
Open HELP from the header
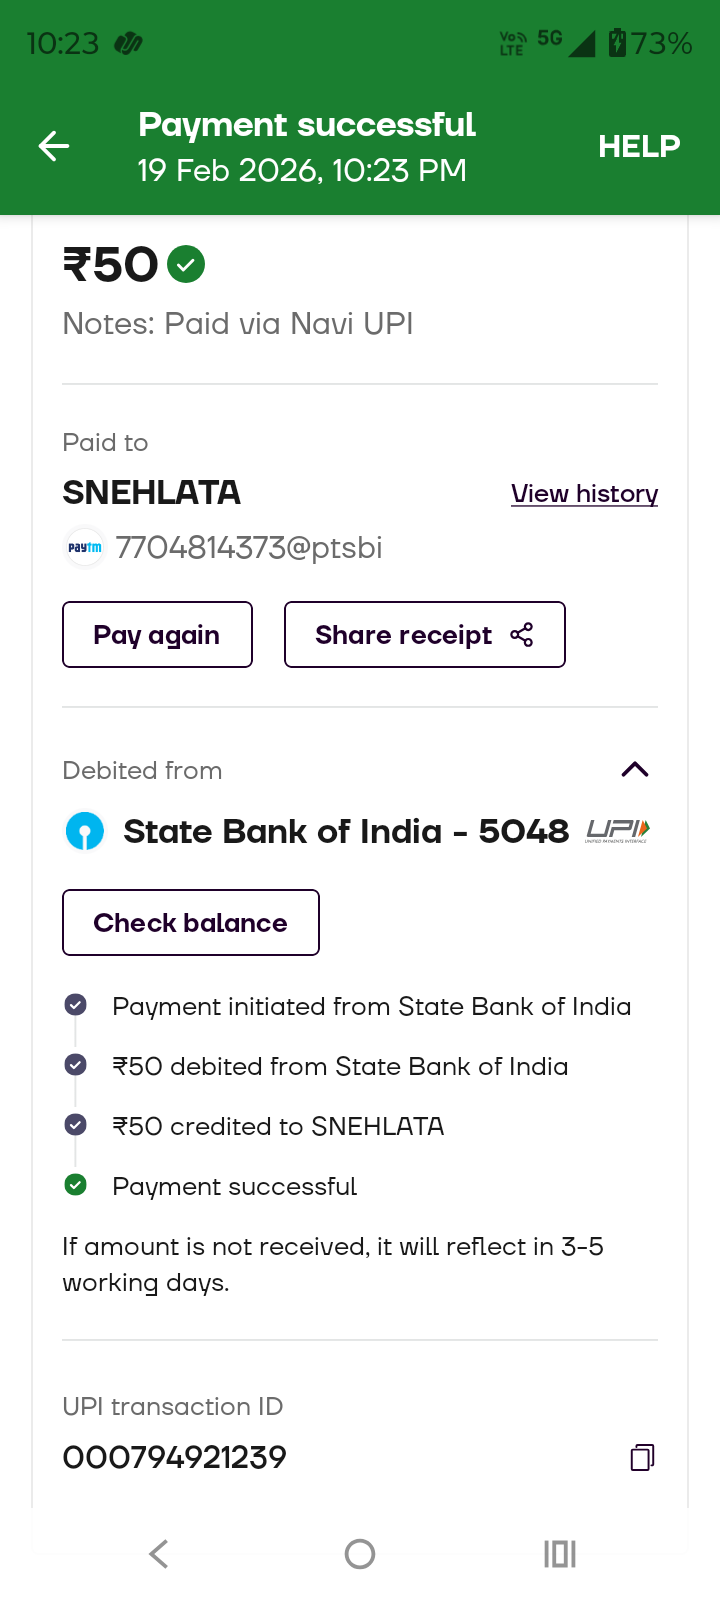639,147
